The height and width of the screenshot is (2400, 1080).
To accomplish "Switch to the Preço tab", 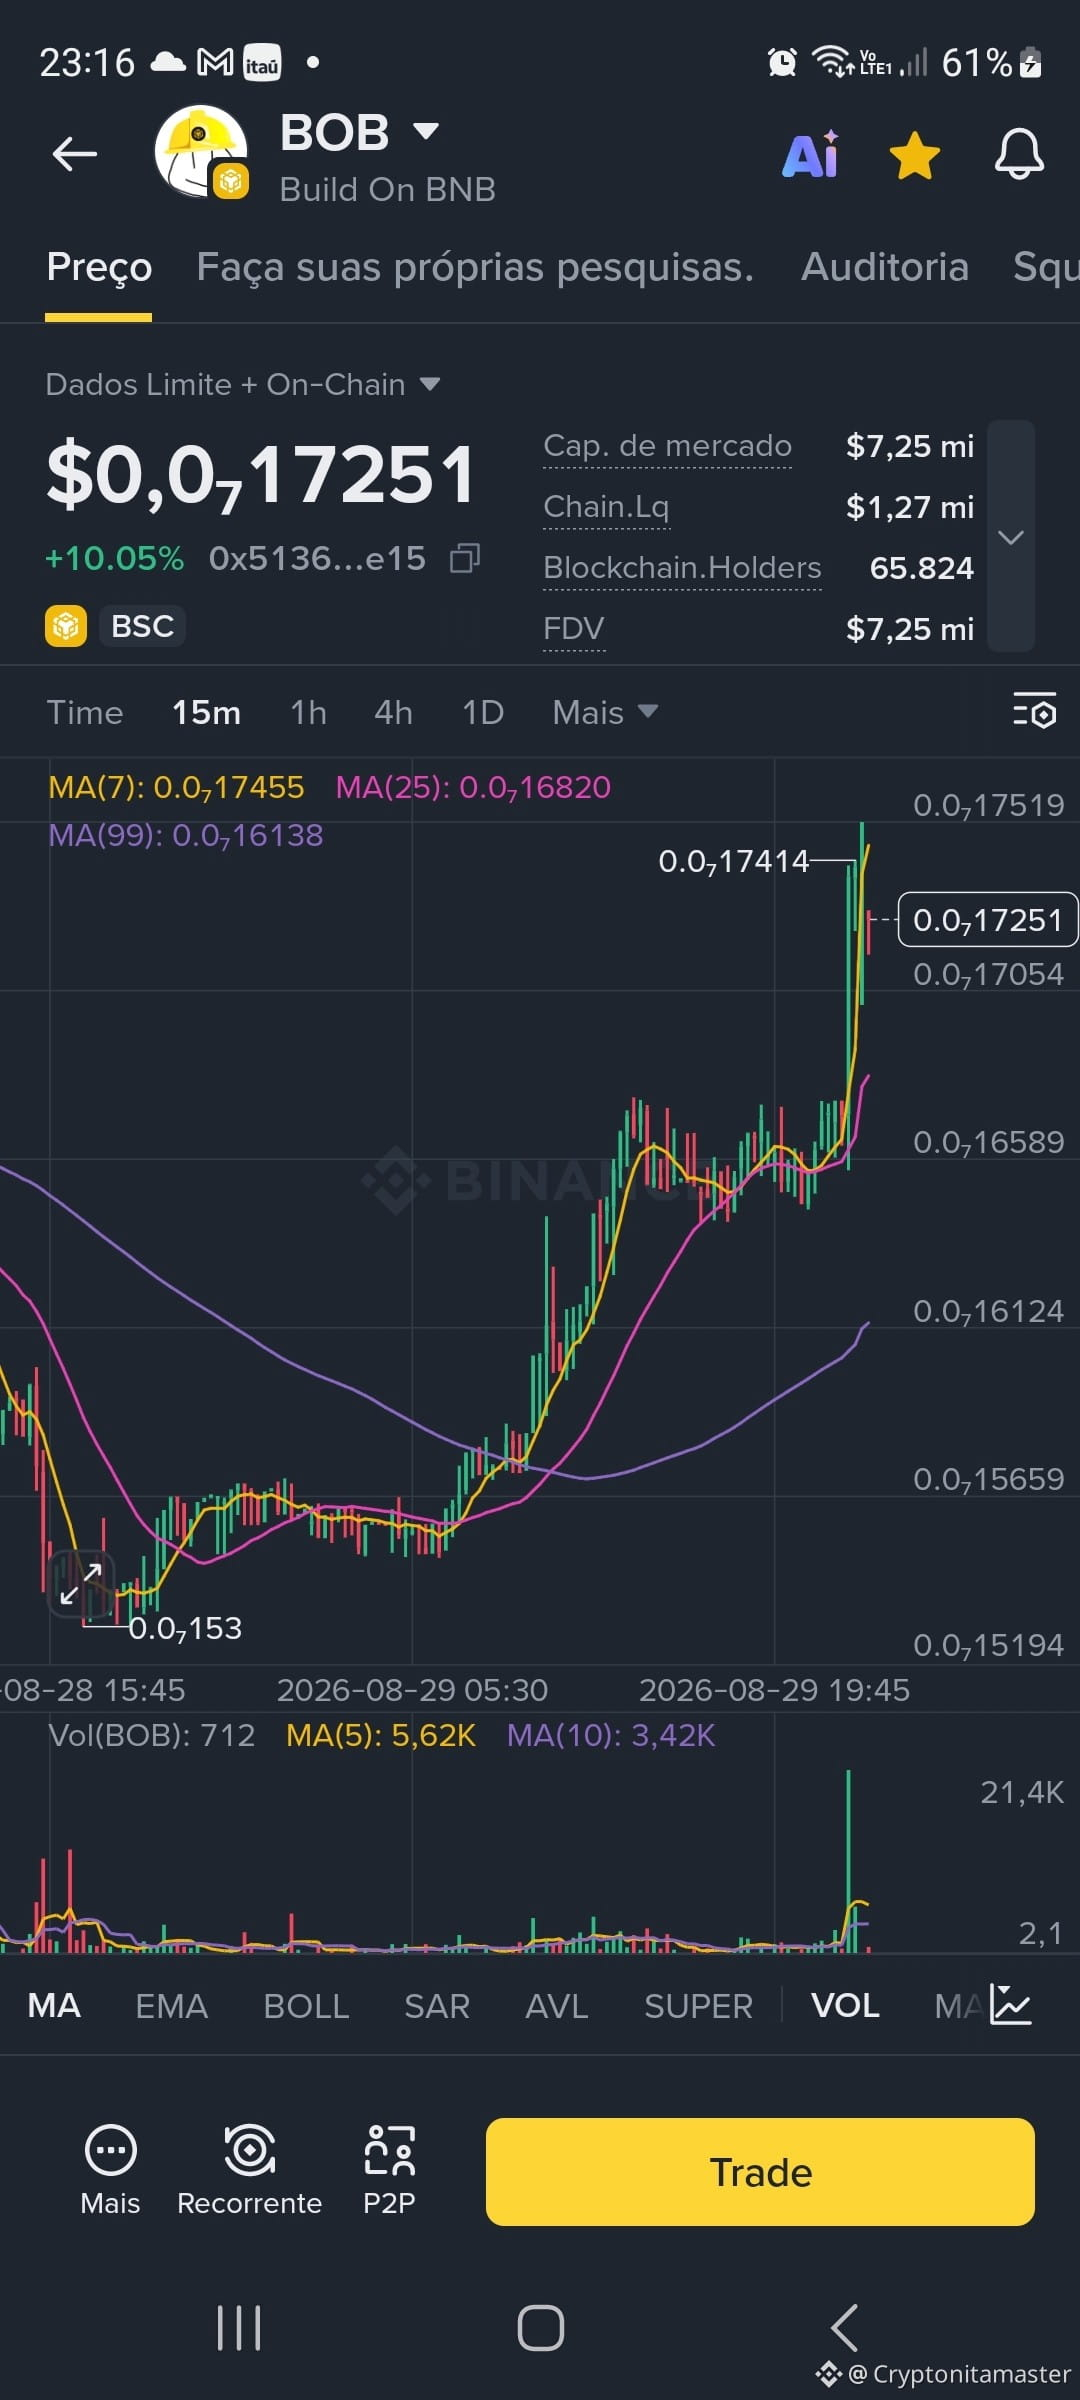I will pyautogui.click(x=99, y=267).
